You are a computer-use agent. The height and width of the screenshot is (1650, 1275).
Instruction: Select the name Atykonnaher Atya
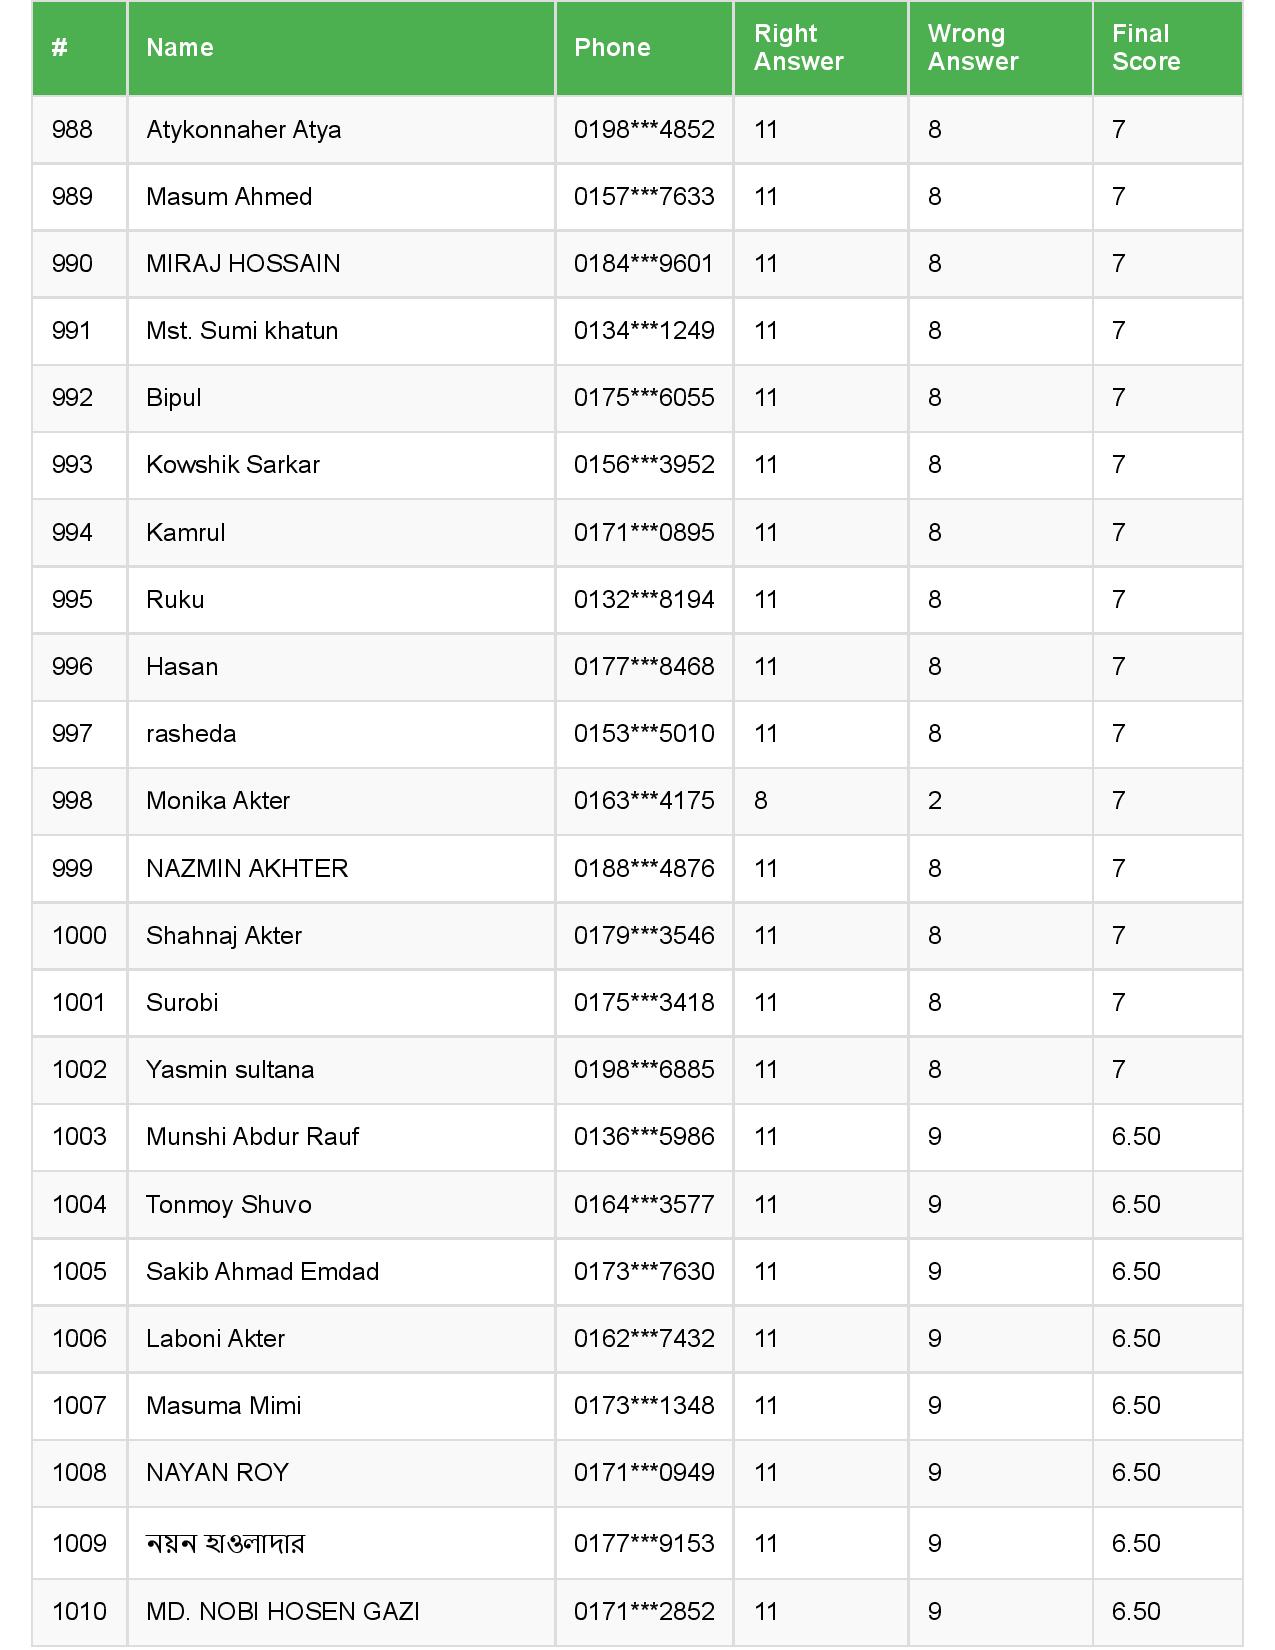(x=243, y=130)
